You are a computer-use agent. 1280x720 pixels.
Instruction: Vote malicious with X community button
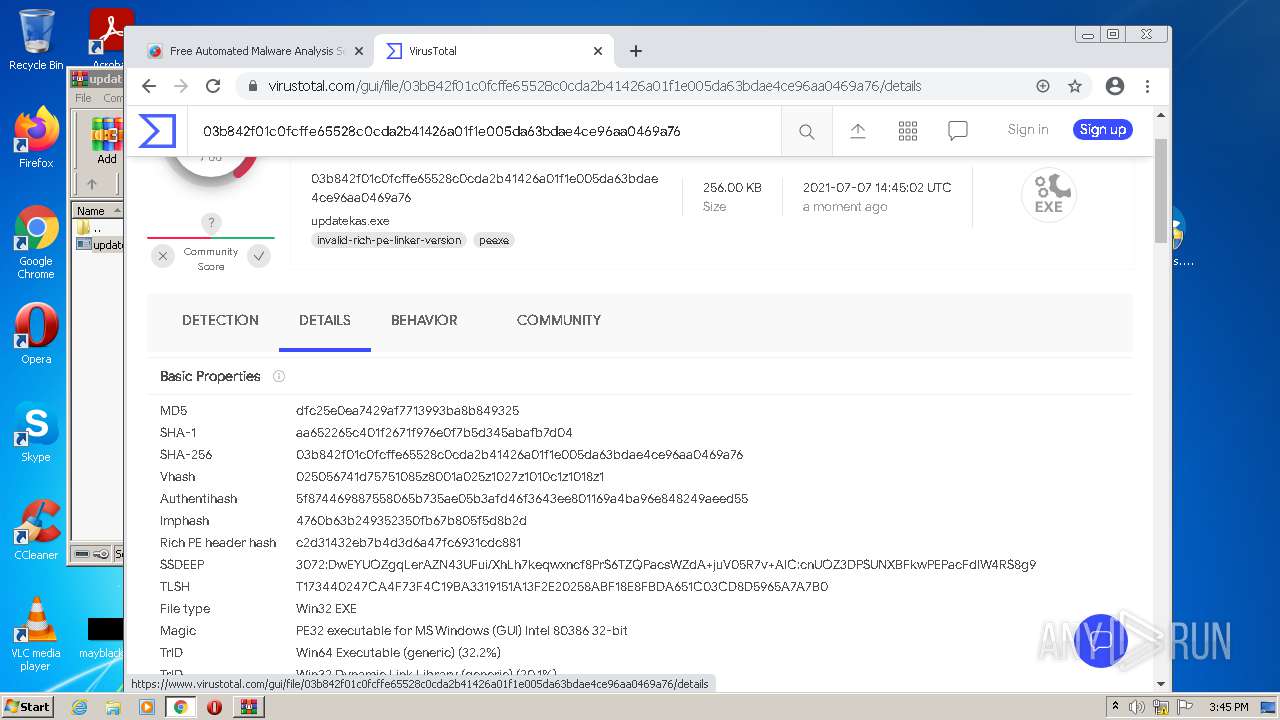click(163, 256)
